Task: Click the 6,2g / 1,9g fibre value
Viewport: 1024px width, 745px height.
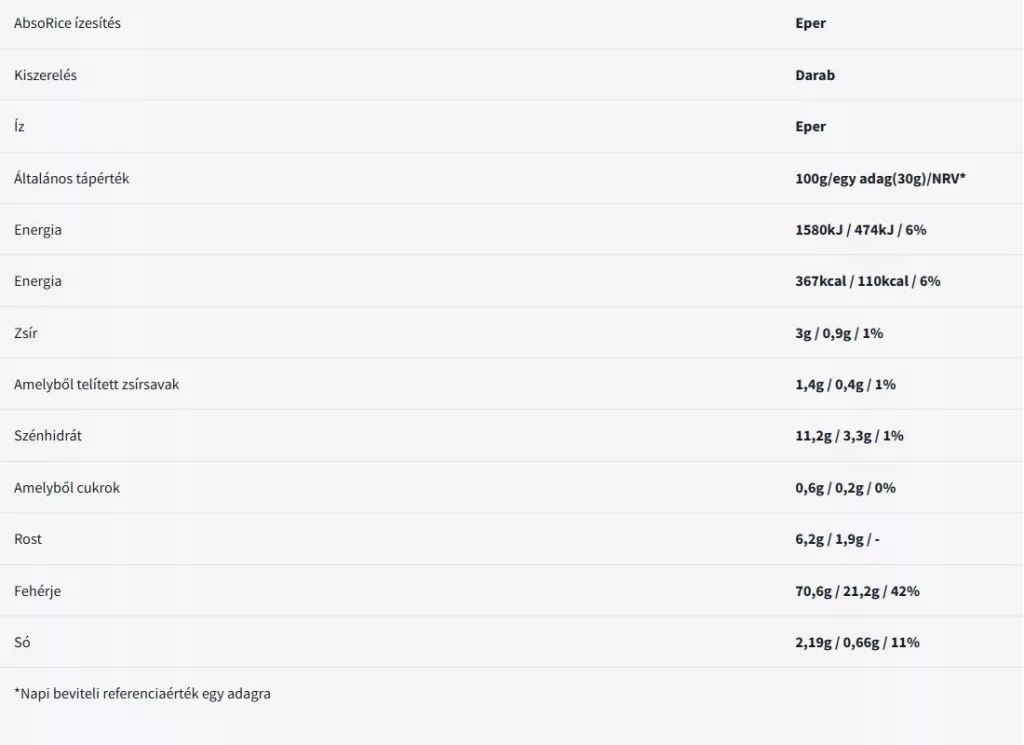Action: point(837,539)
